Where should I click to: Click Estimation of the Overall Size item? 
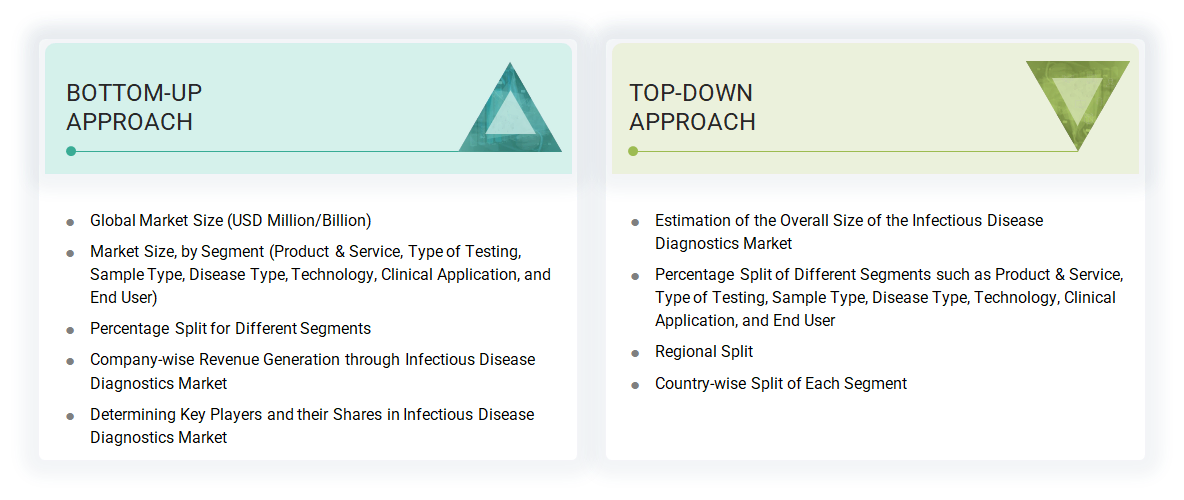click(848, 232)
